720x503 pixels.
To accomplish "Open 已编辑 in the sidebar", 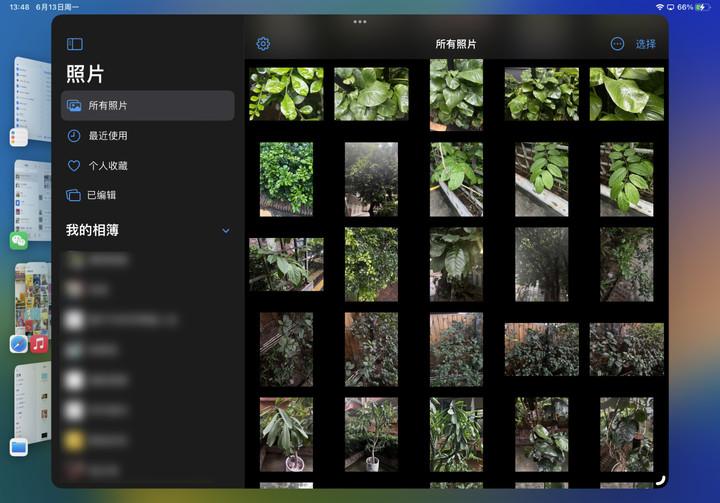I will 101,196.
